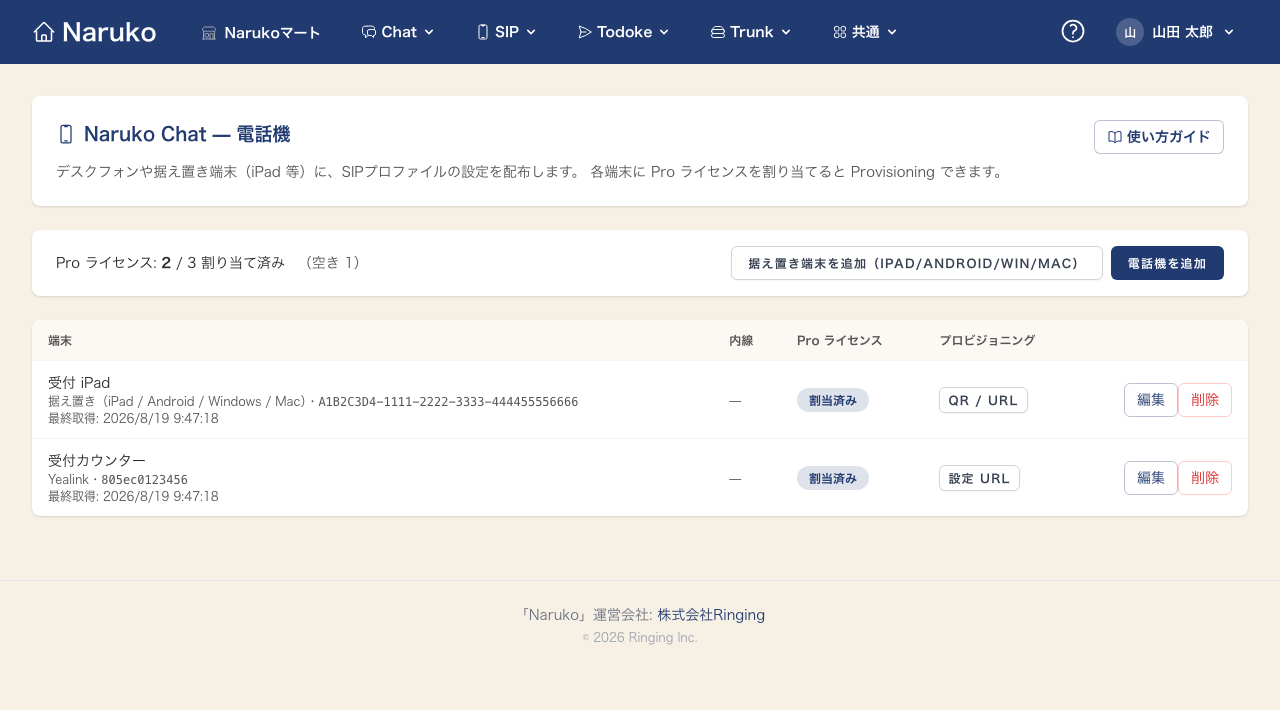Click the 内線 column header

coord(741,340)
